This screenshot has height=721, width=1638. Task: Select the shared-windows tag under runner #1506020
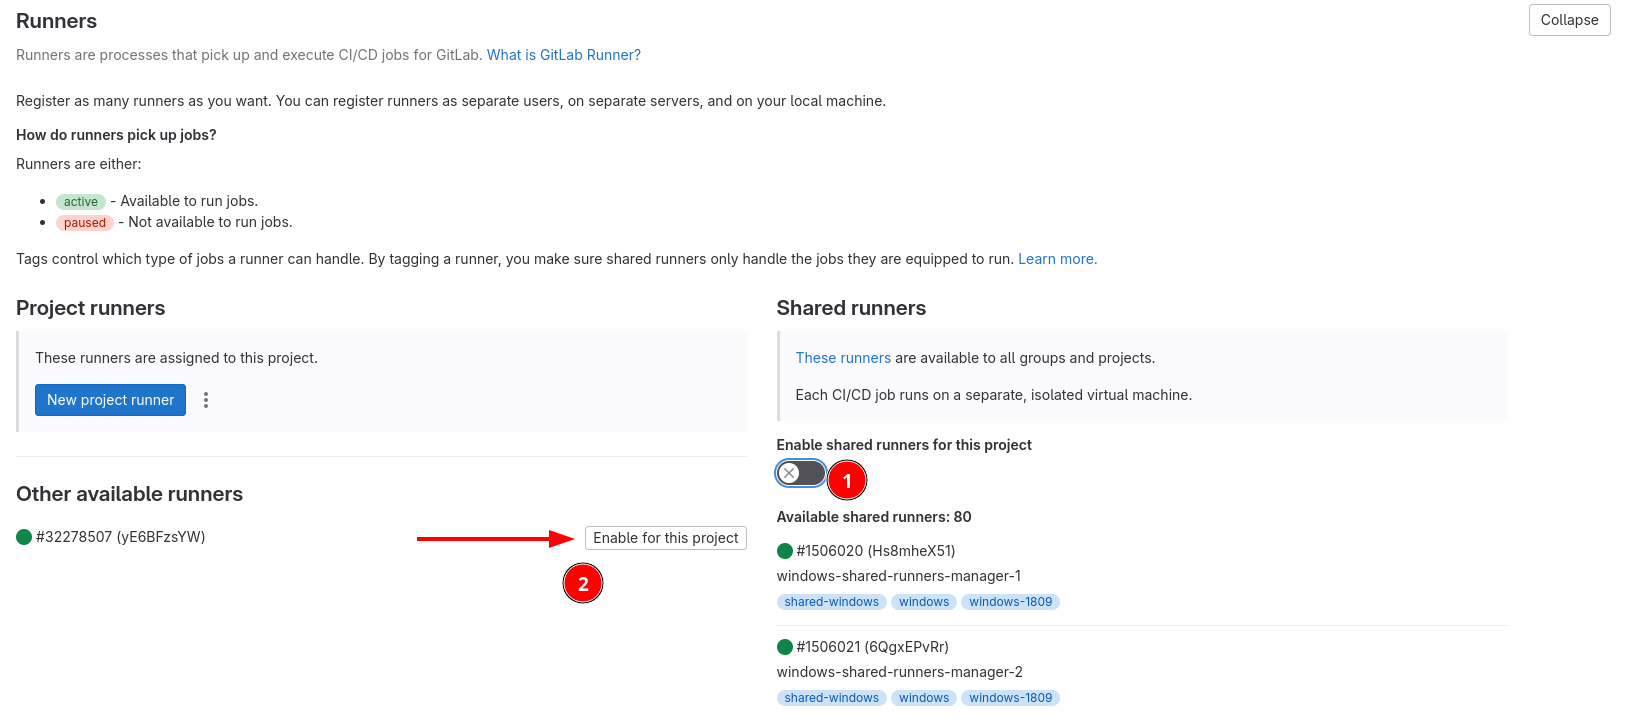(831, 602)
